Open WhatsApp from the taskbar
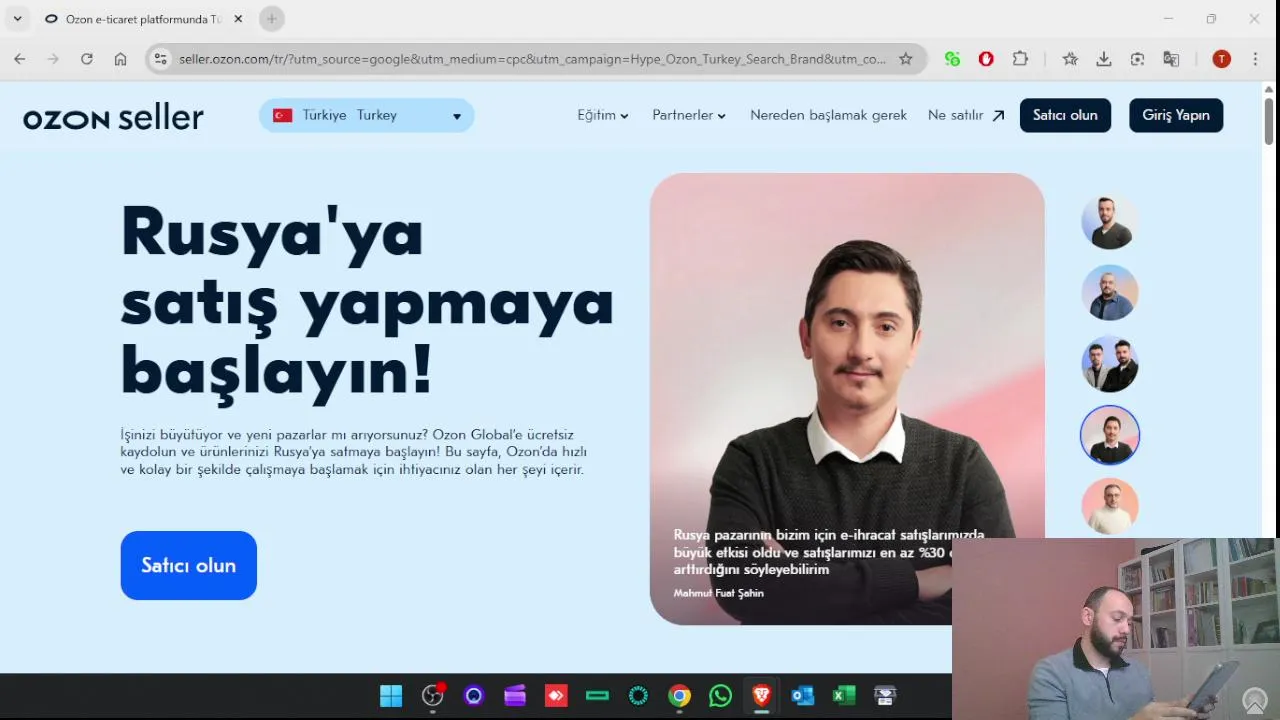 click(x=720, y=696)
